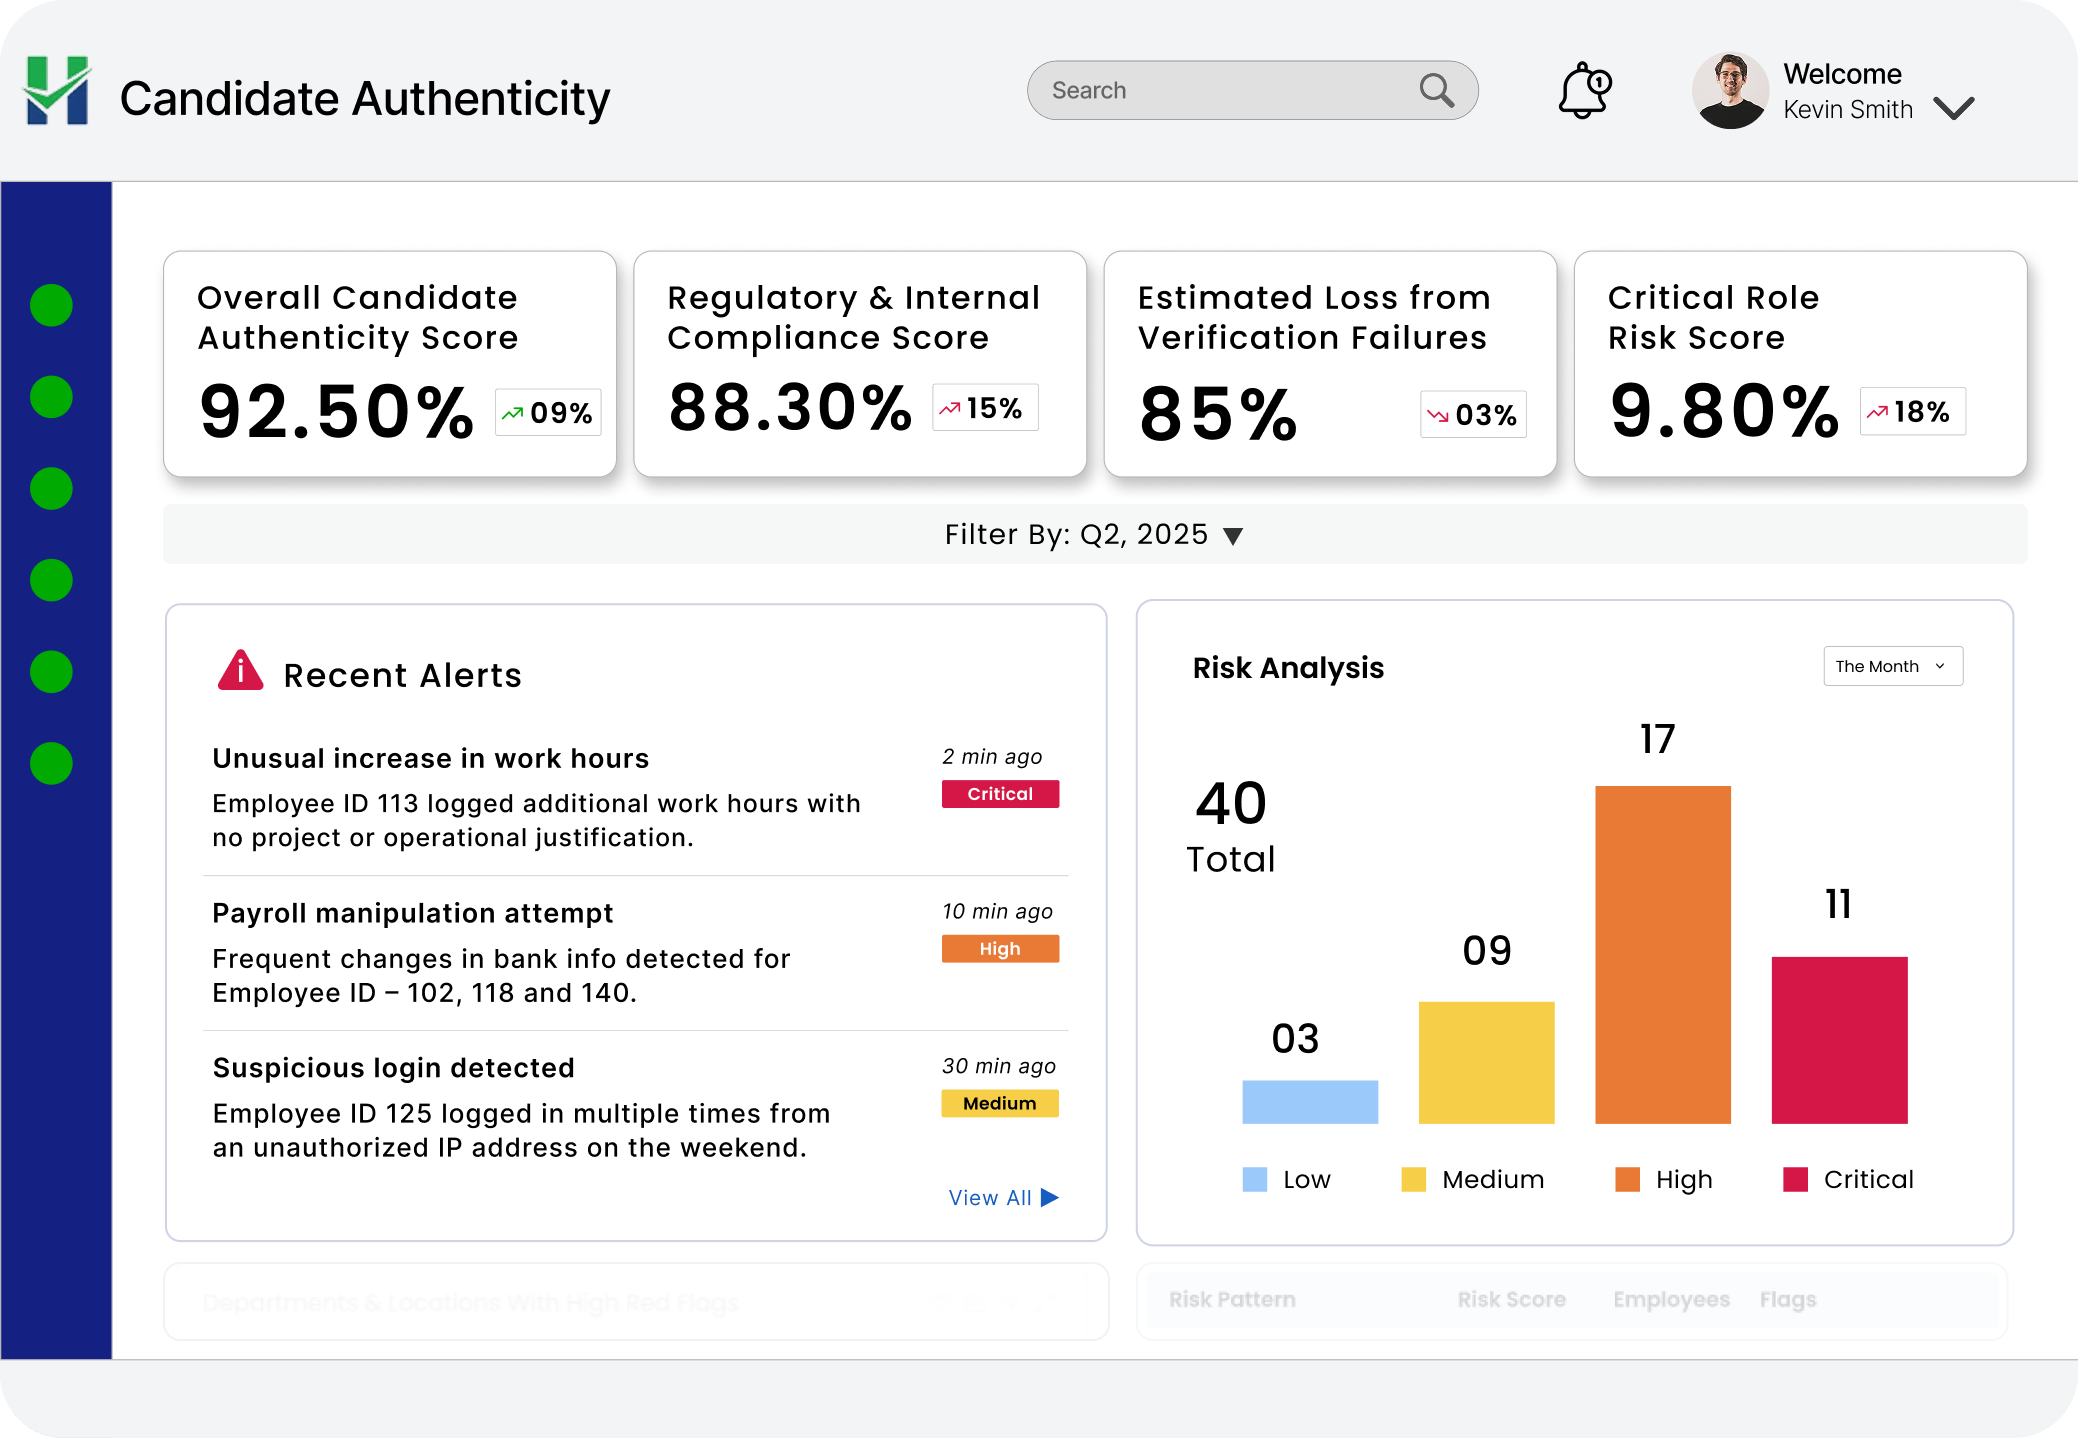Click the 03% downward trend badge

(1473, 414)
